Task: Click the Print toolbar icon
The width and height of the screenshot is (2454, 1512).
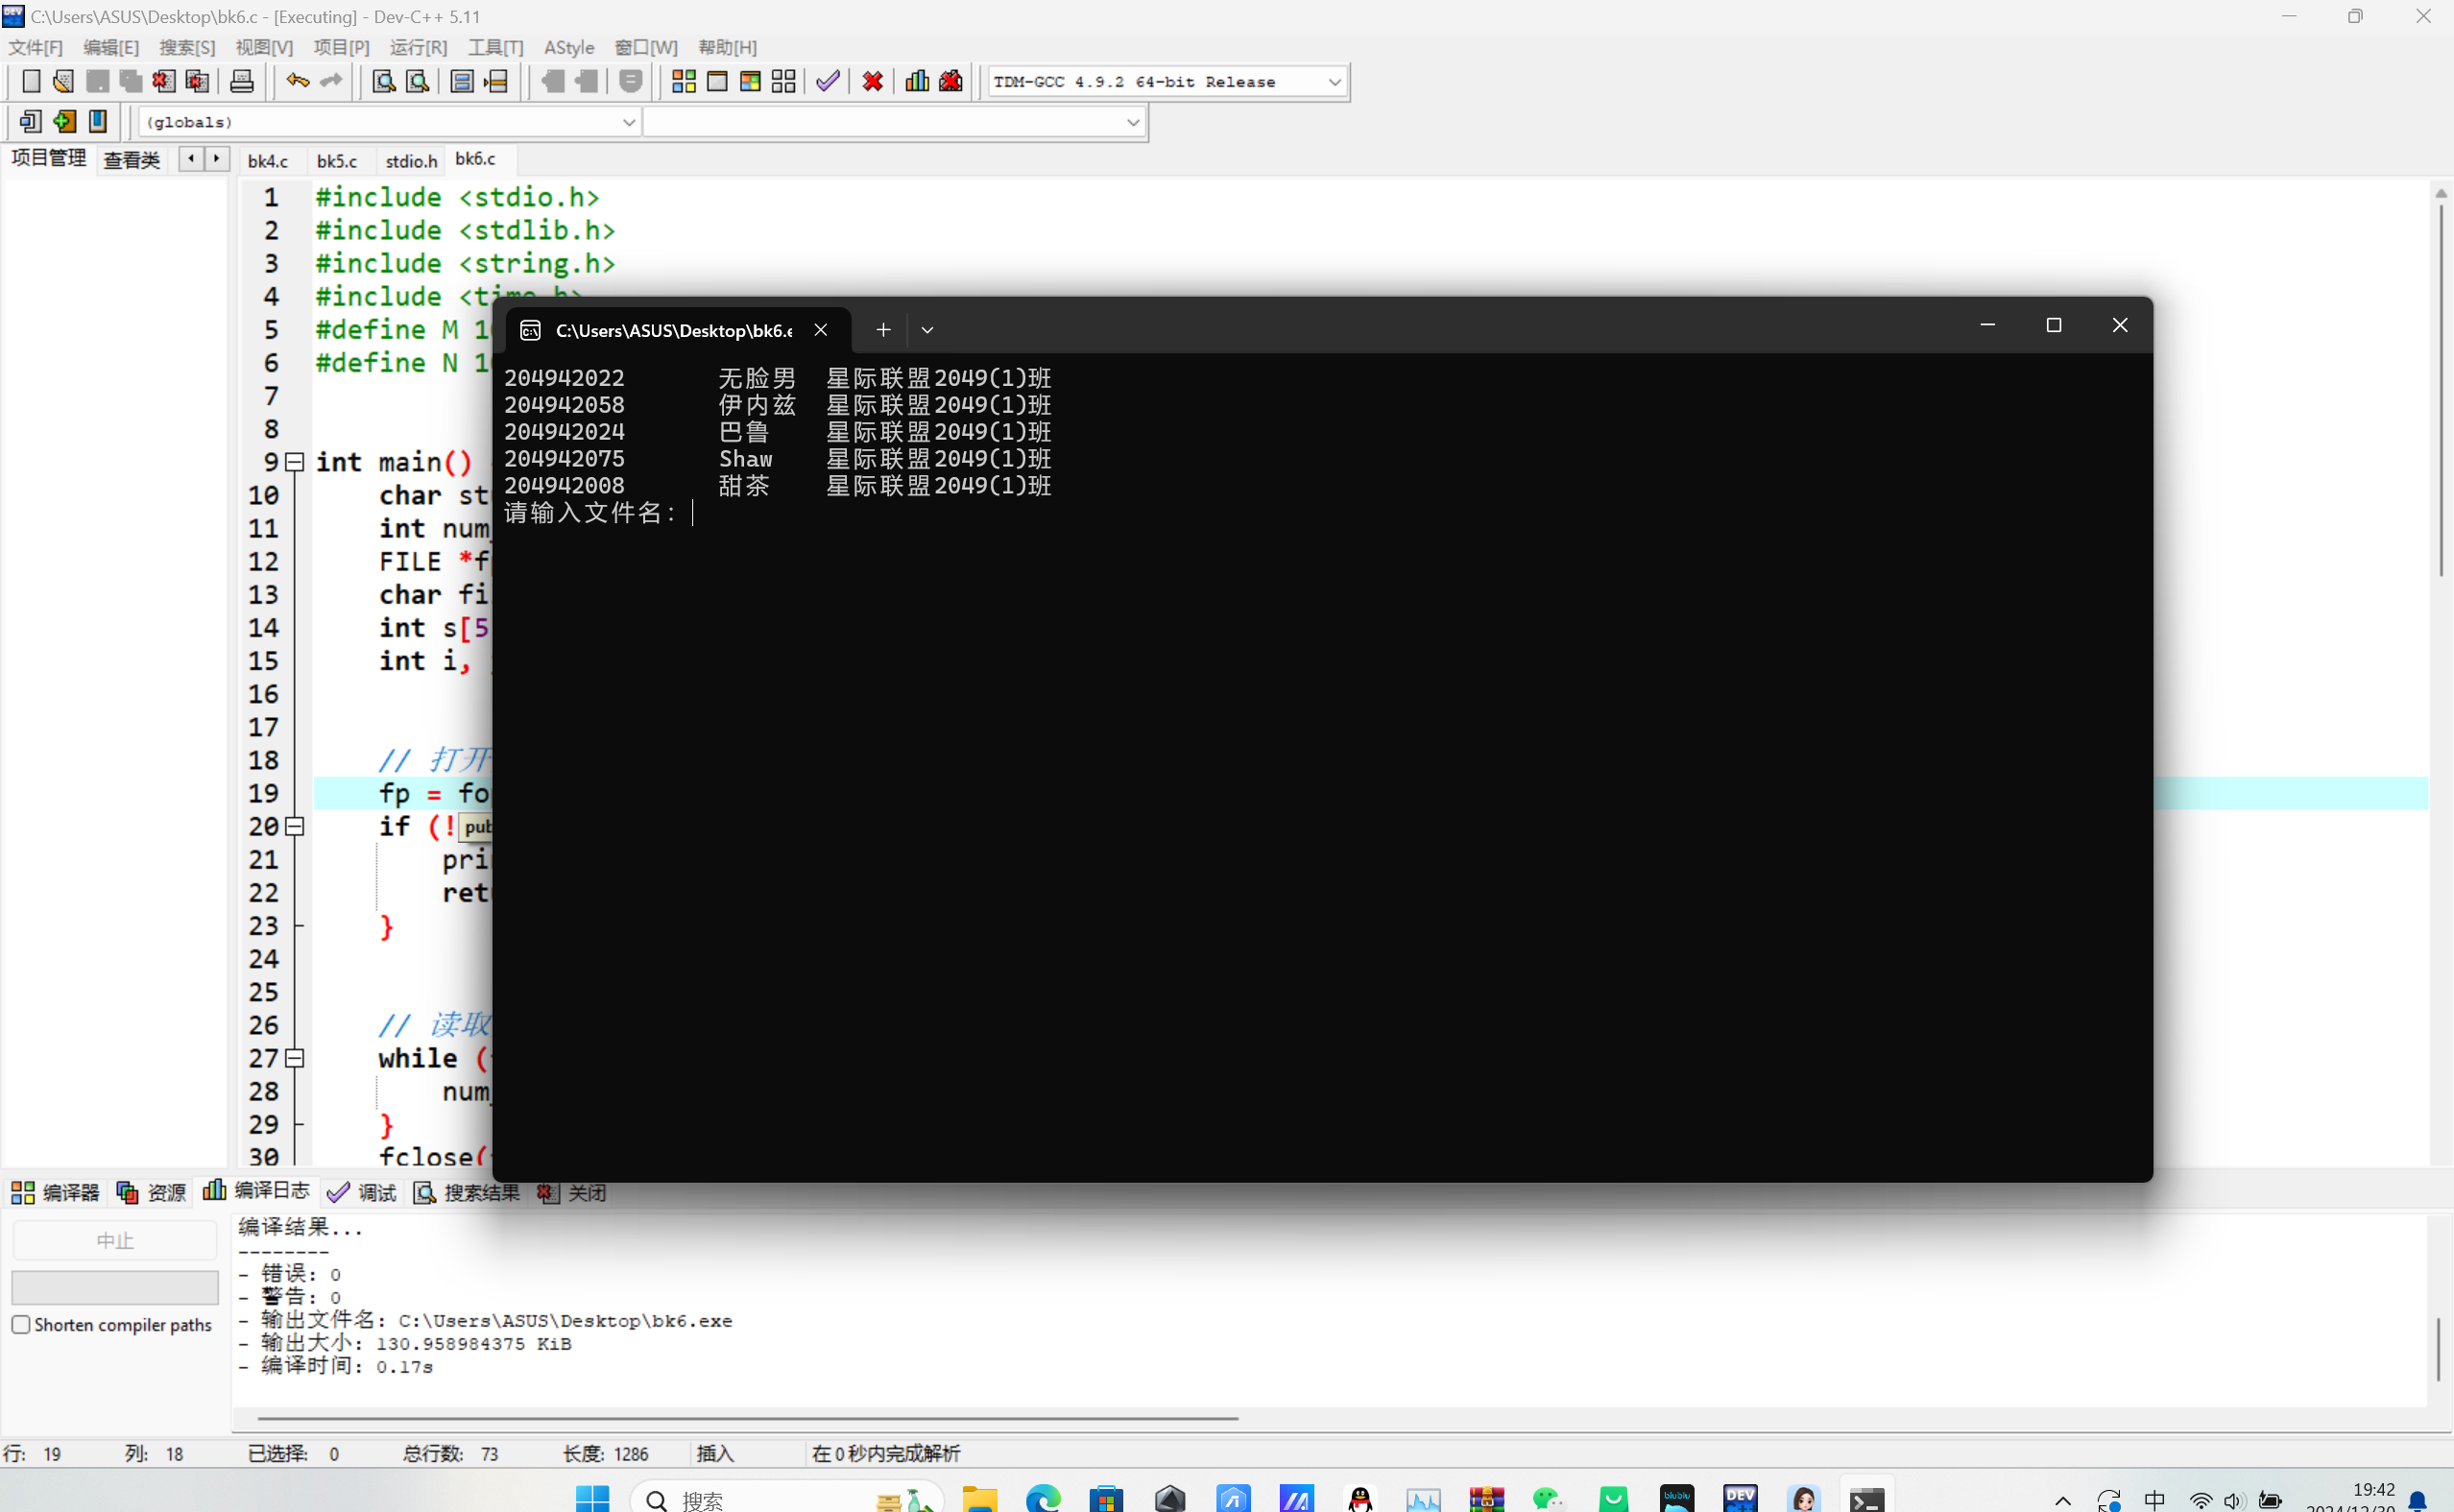Action: tap(242, 82)
